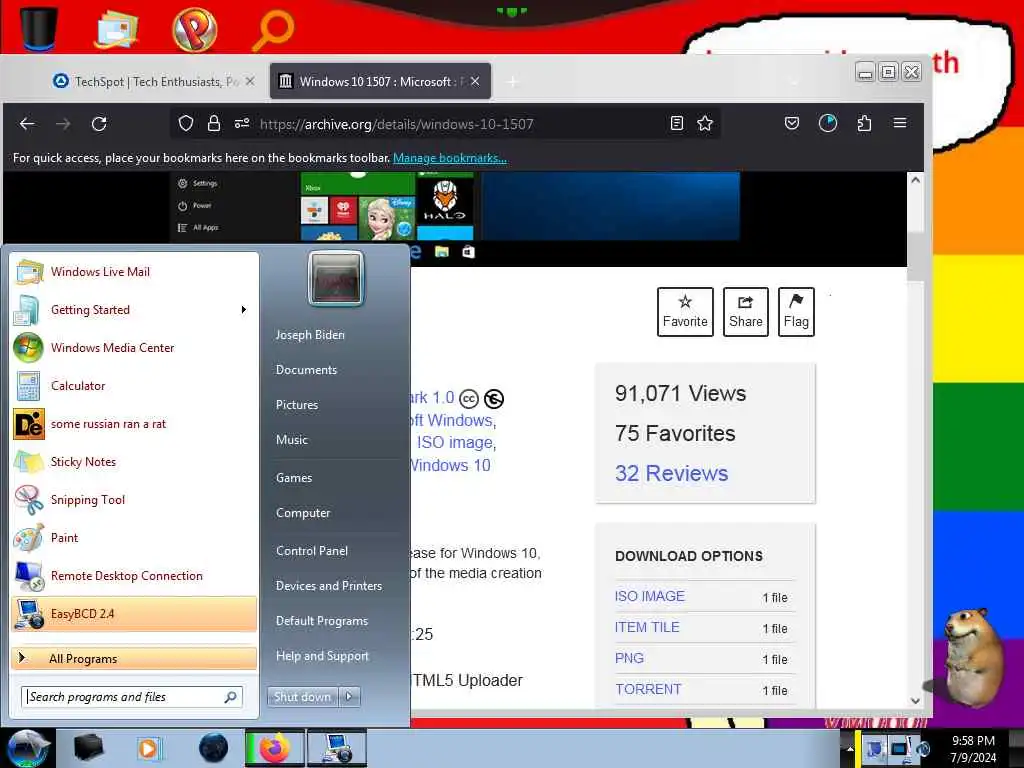Open the Extensions puzzle icon

point(864,123)
